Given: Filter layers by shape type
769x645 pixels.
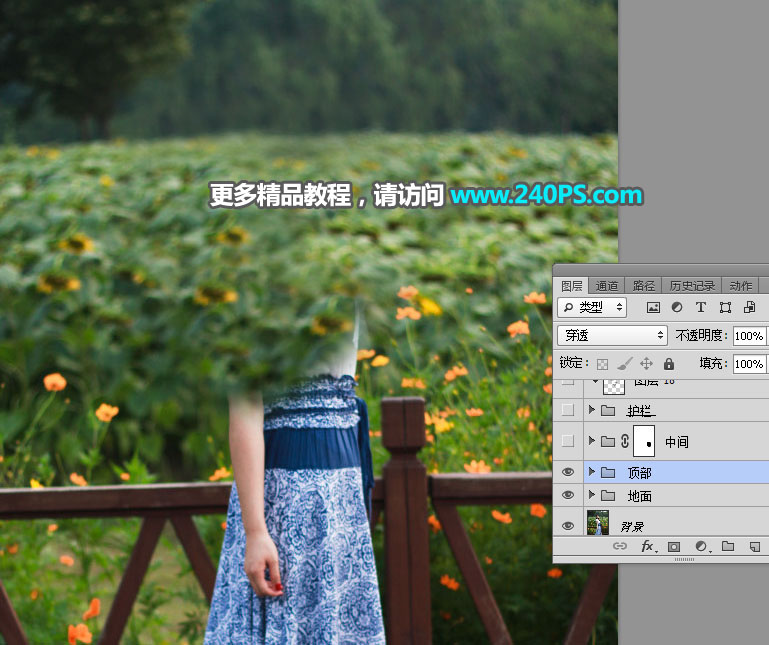Looking at the screenshot, I should pyautogui.click(x=725, y=308).
